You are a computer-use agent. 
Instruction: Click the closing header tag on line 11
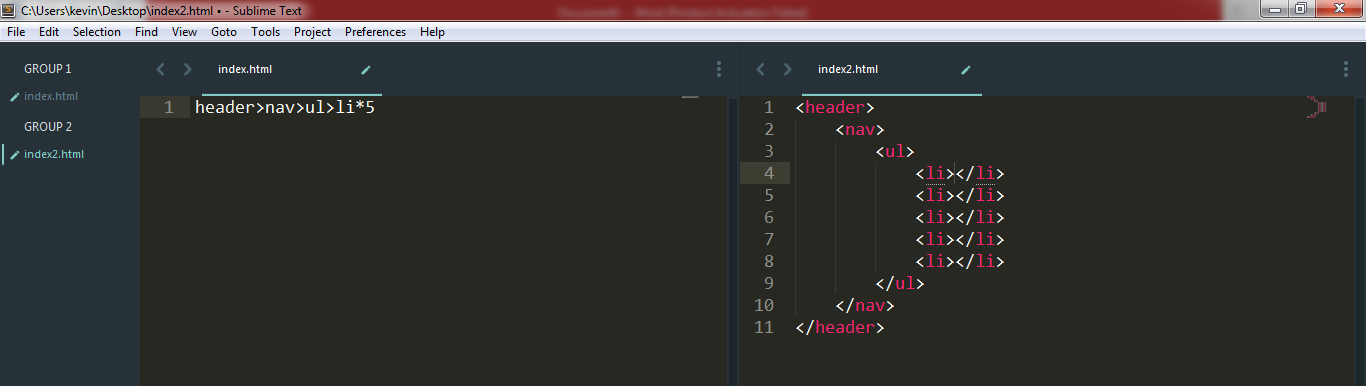pyautogui.click(x=840, y=327)
